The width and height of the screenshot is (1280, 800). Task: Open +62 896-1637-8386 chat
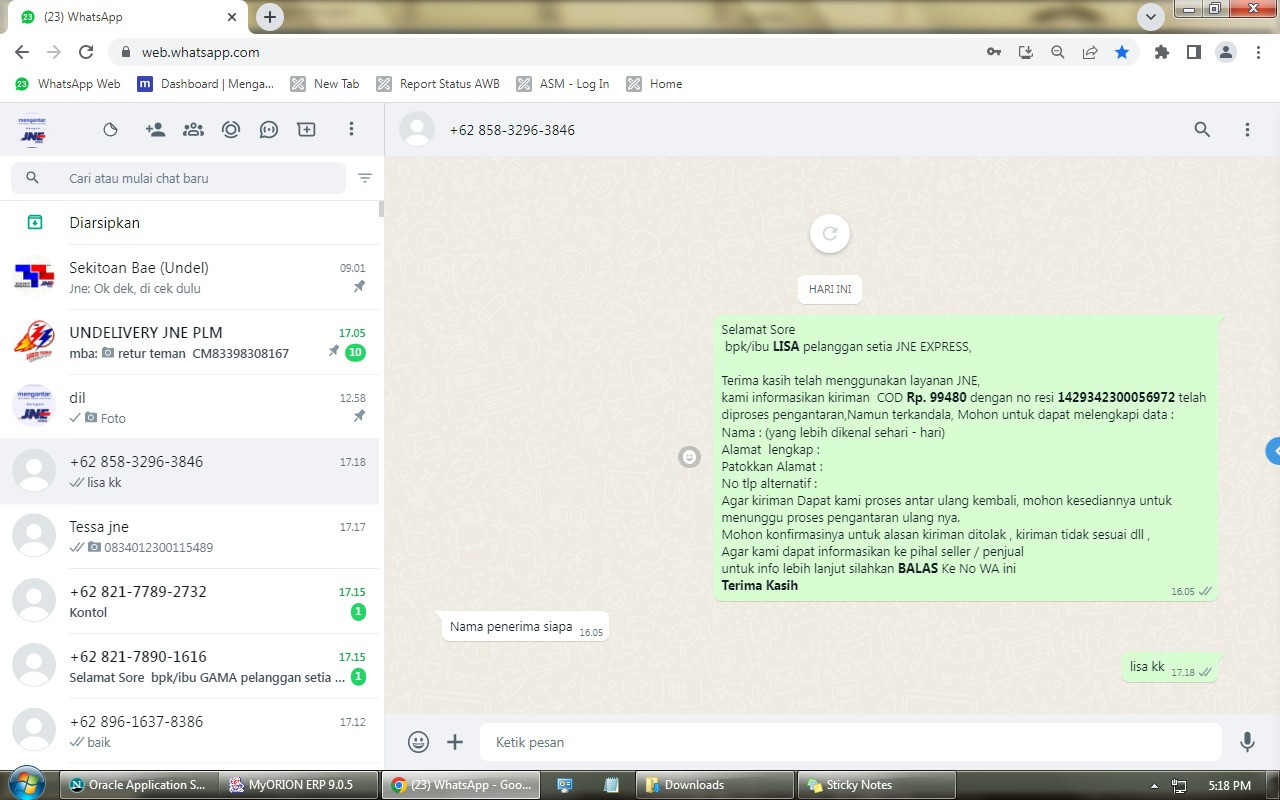190,731
